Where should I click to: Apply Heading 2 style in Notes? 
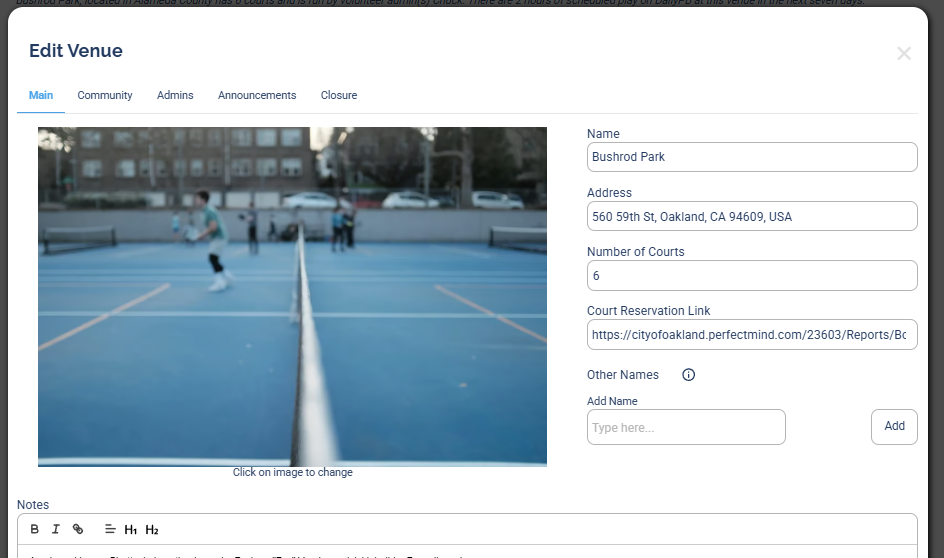(x=152, y=530)
